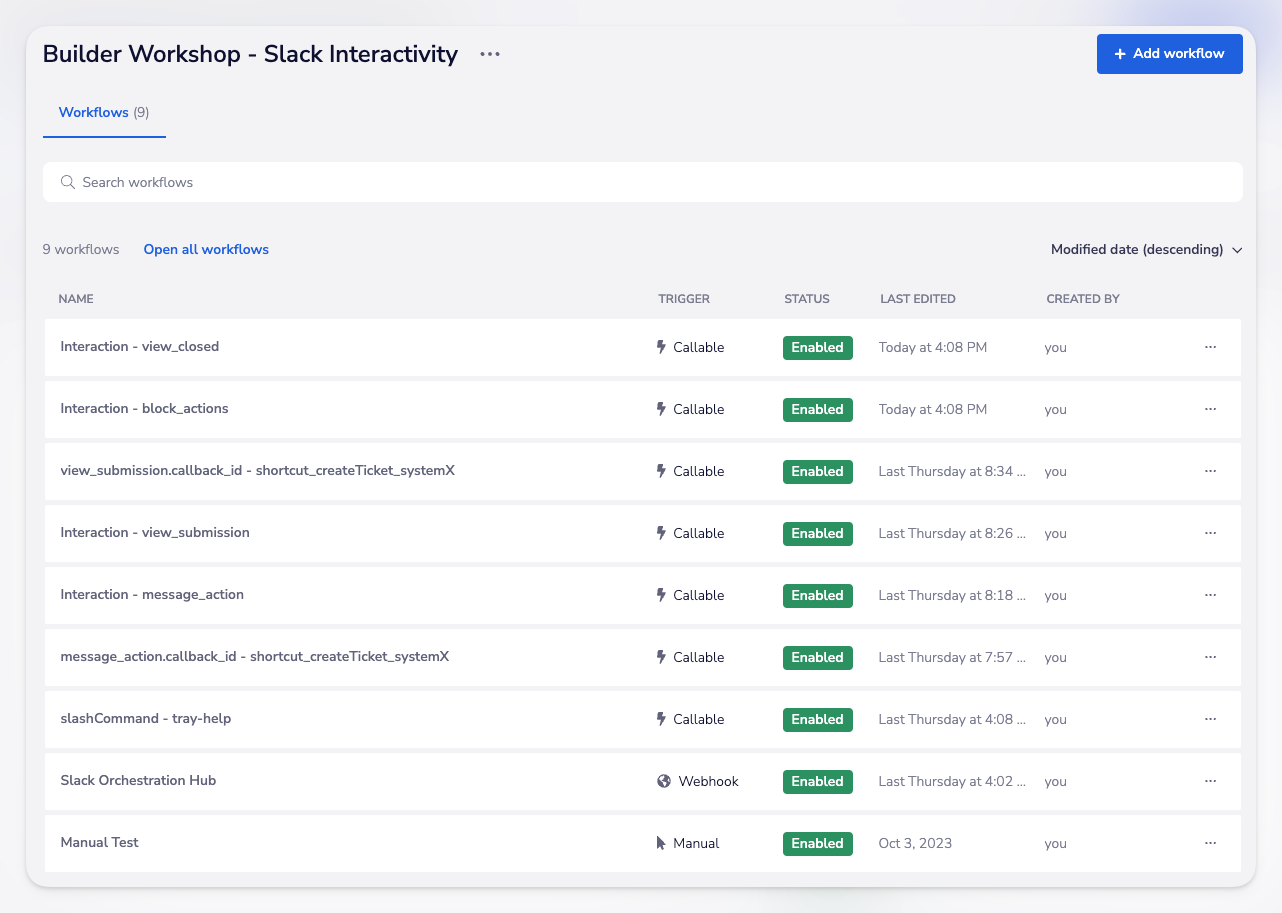Open the Slack Orchestration Hub workflow
1282x913 pixels.
click(x=138, y=781)
